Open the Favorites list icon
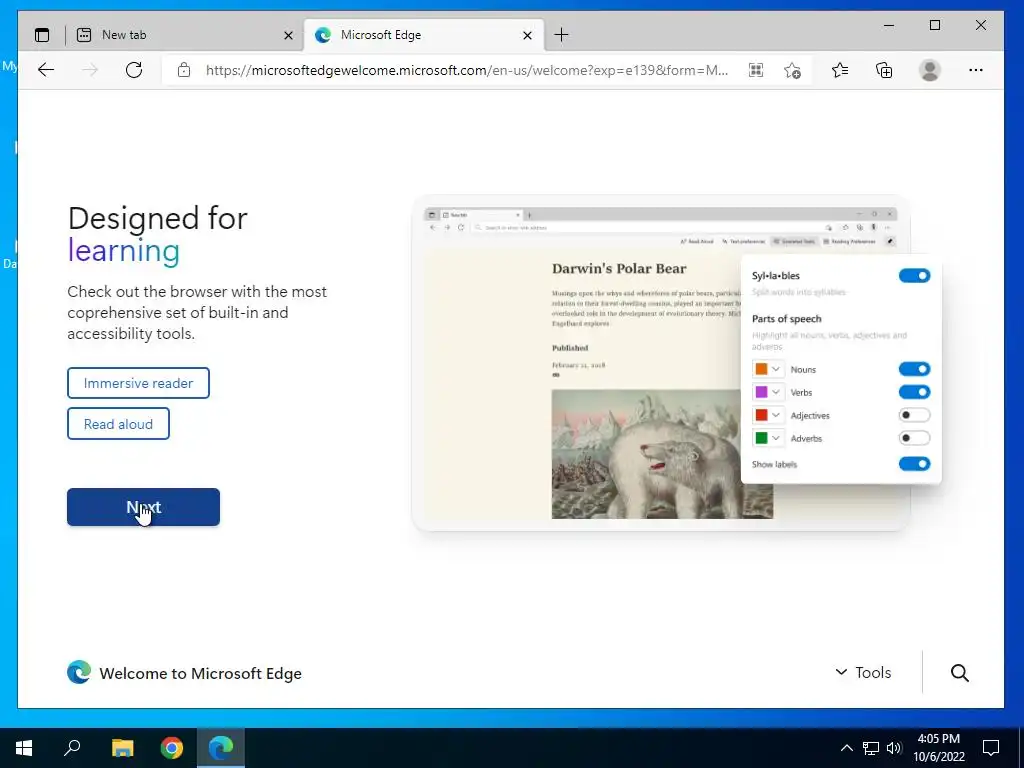The height and width of the screenshot is (768, 1024). [x=840, y=70]
